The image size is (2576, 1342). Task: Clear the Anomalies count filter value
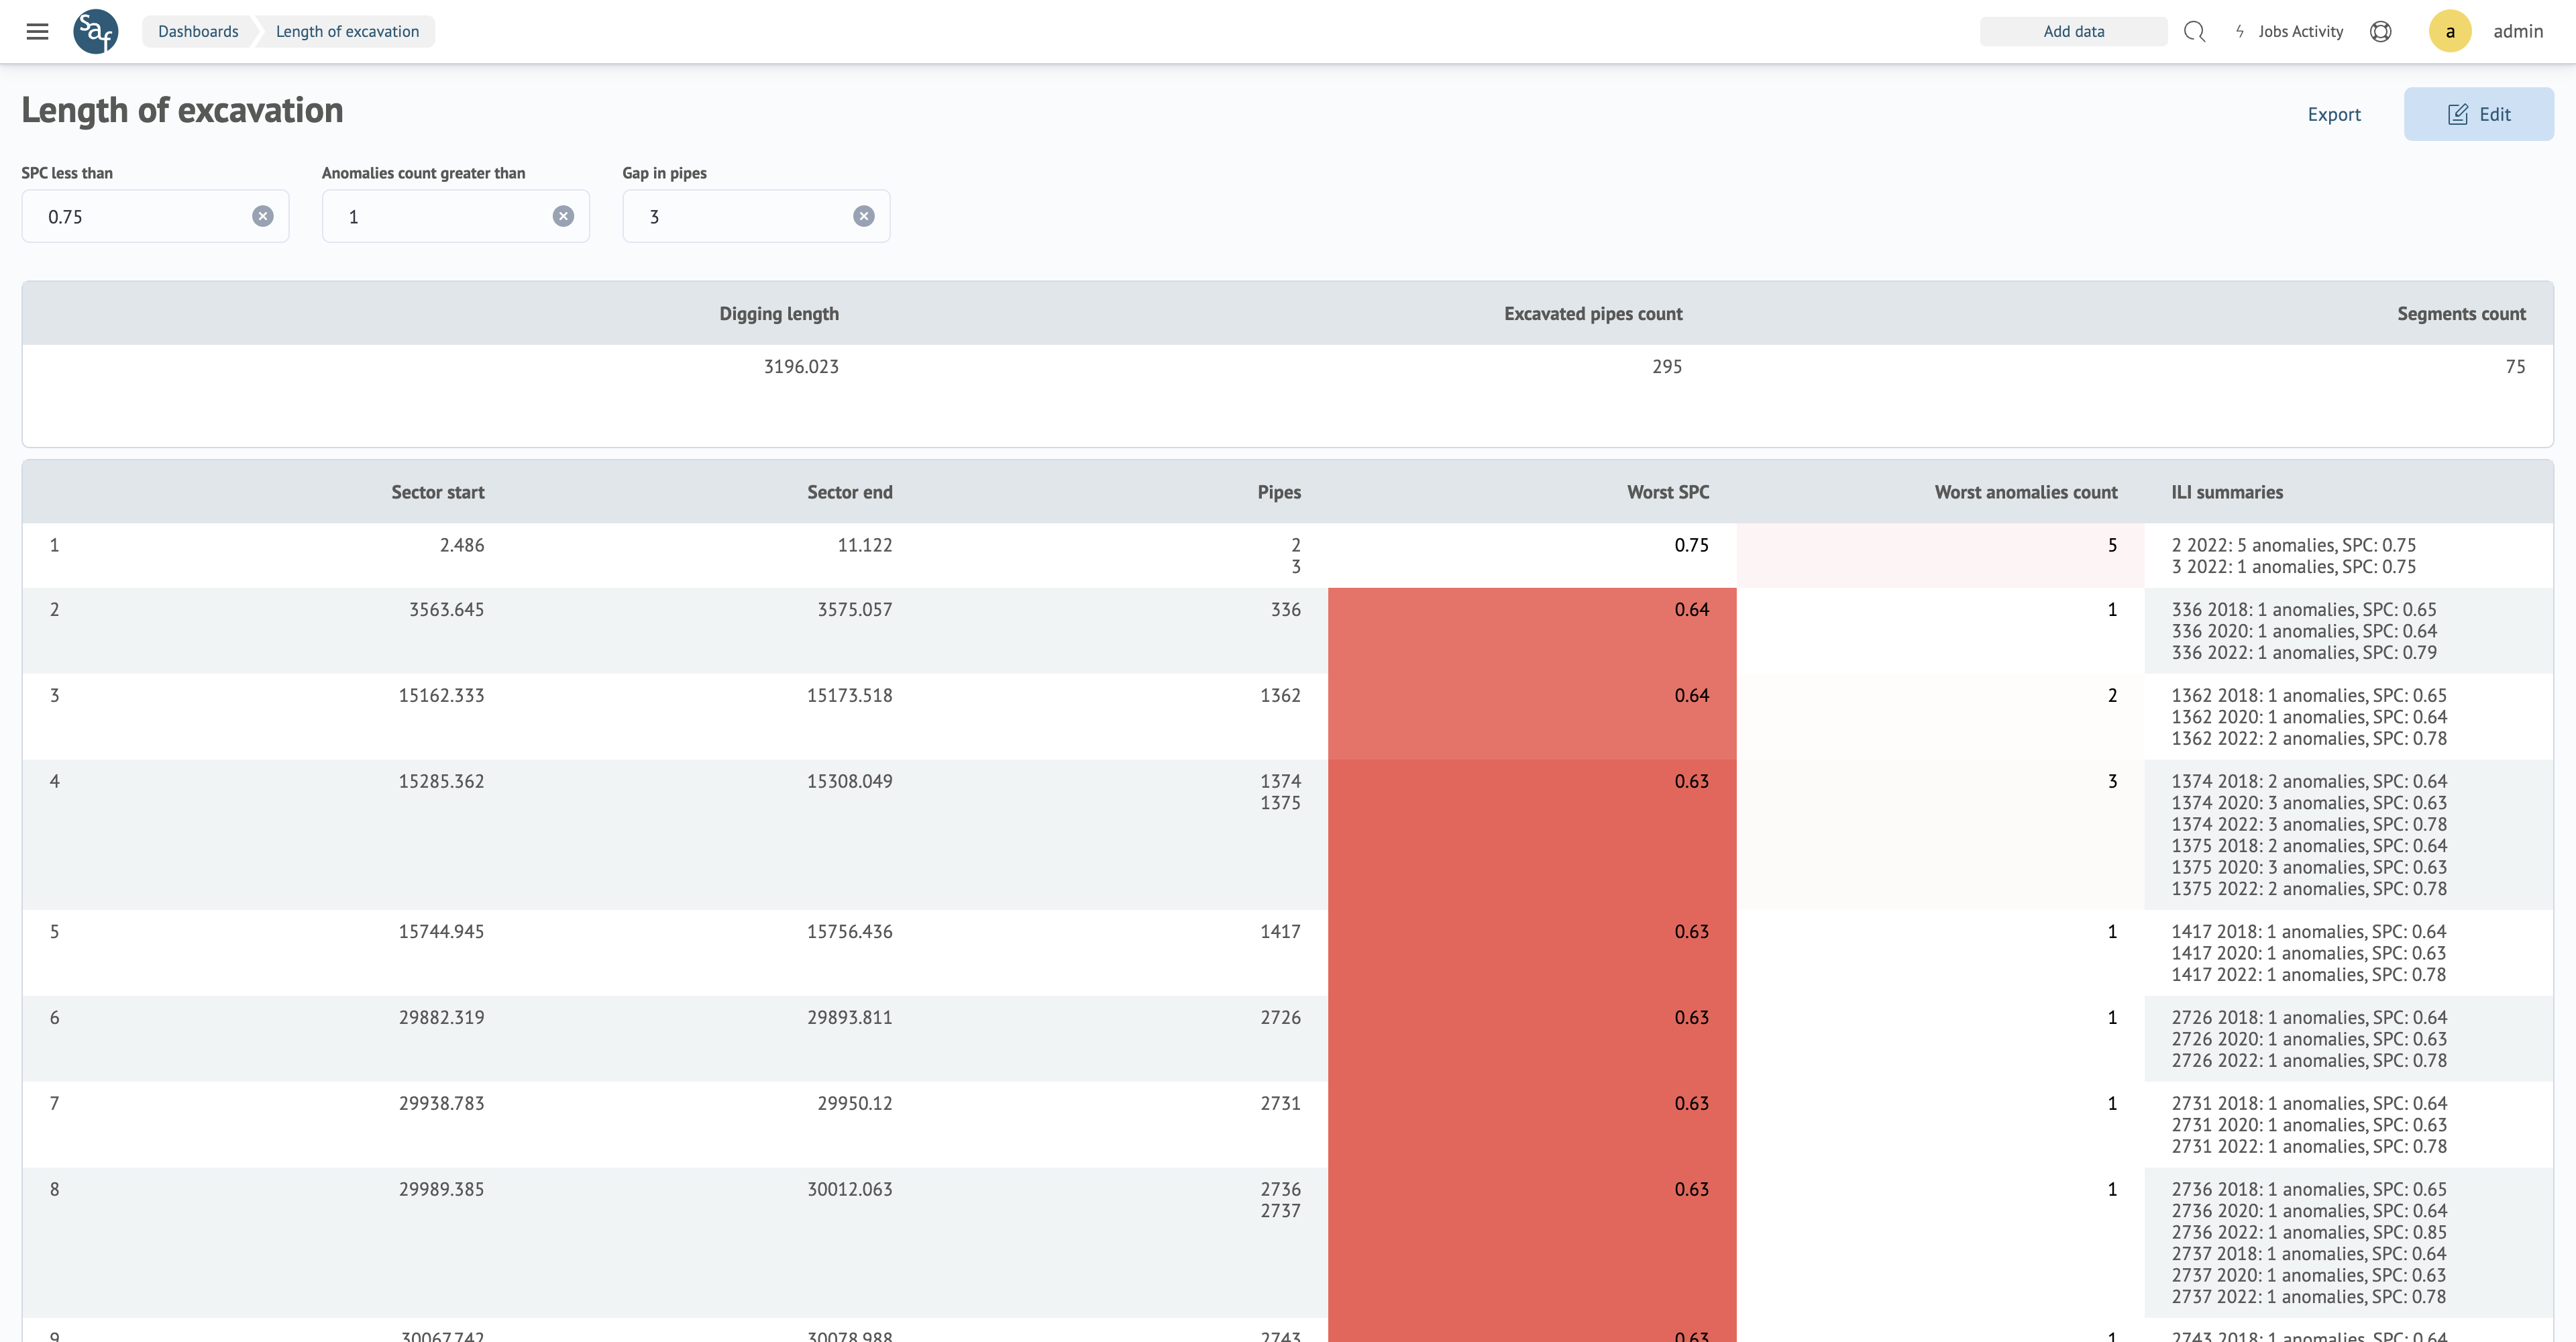tap(563, 216)
